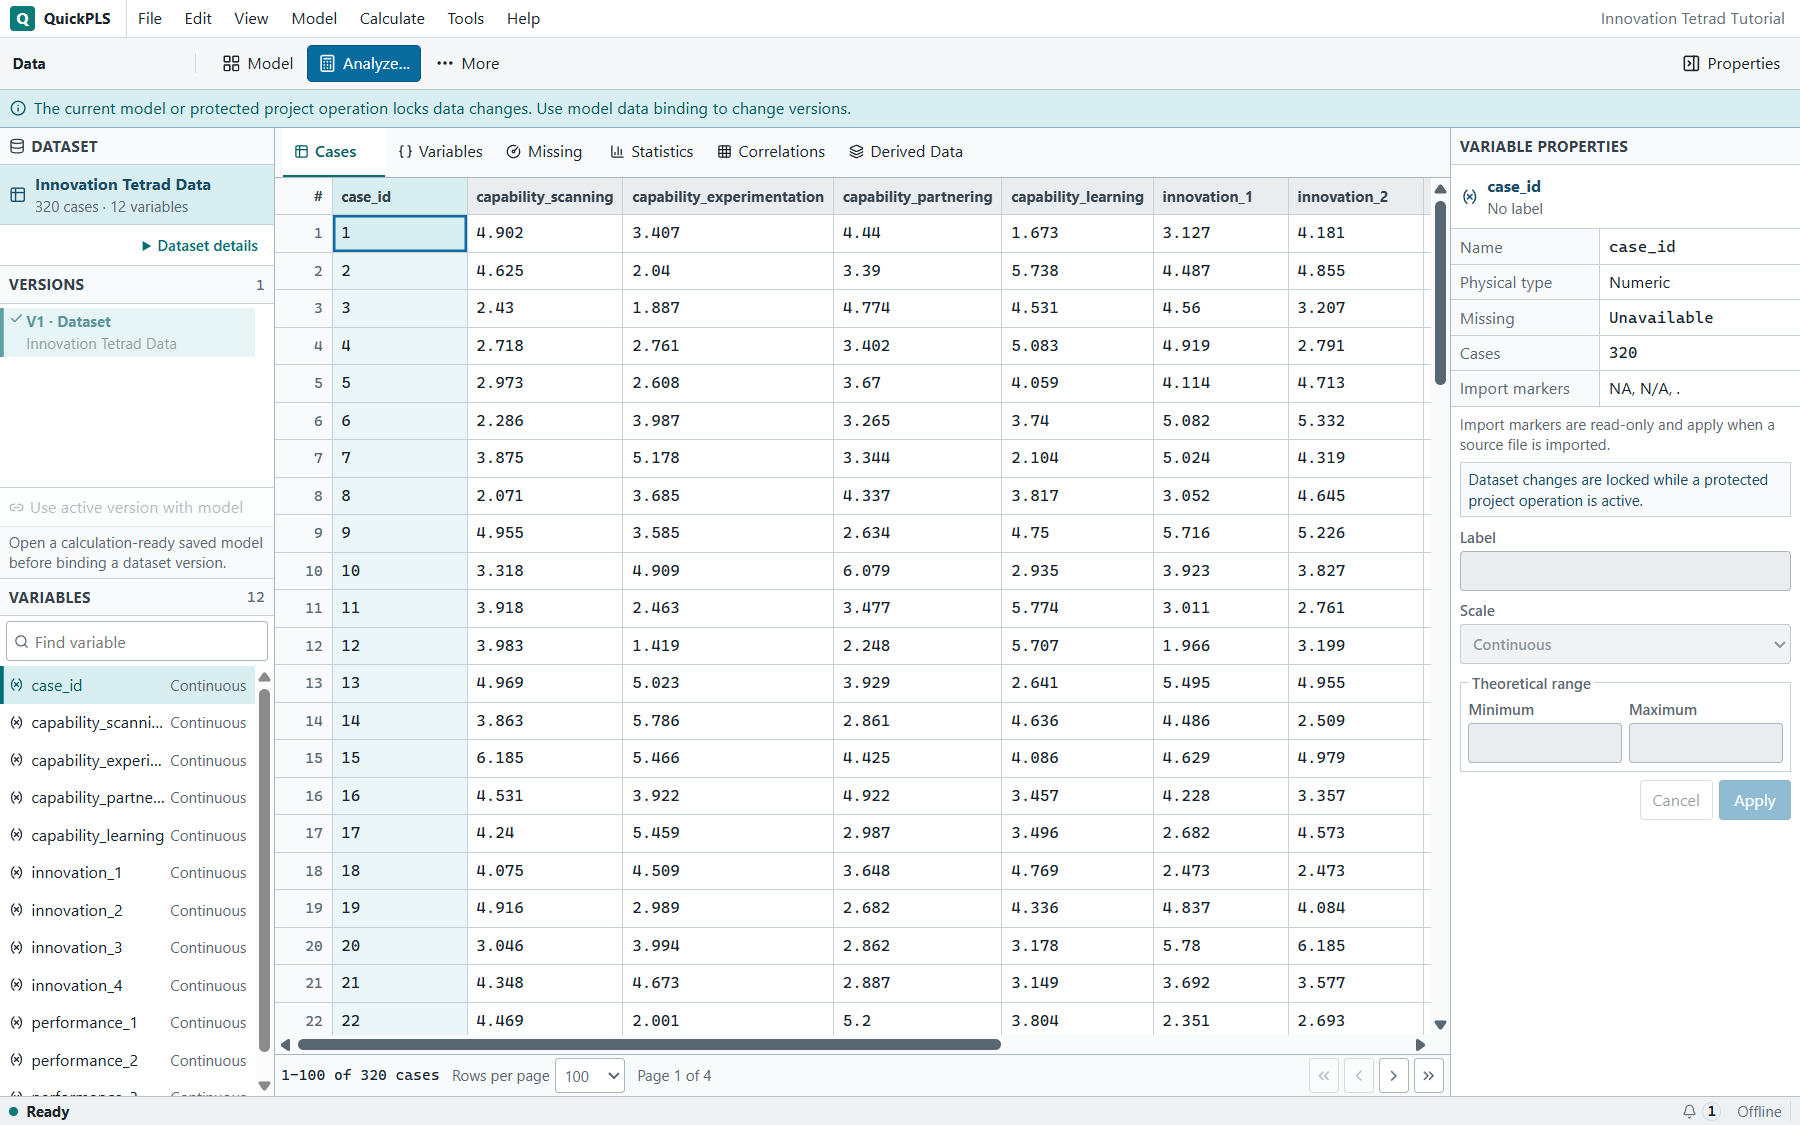Viewport: 1800px width, 1125px height.
Task: Open the Calculate menu
Action: click(392, 18)
